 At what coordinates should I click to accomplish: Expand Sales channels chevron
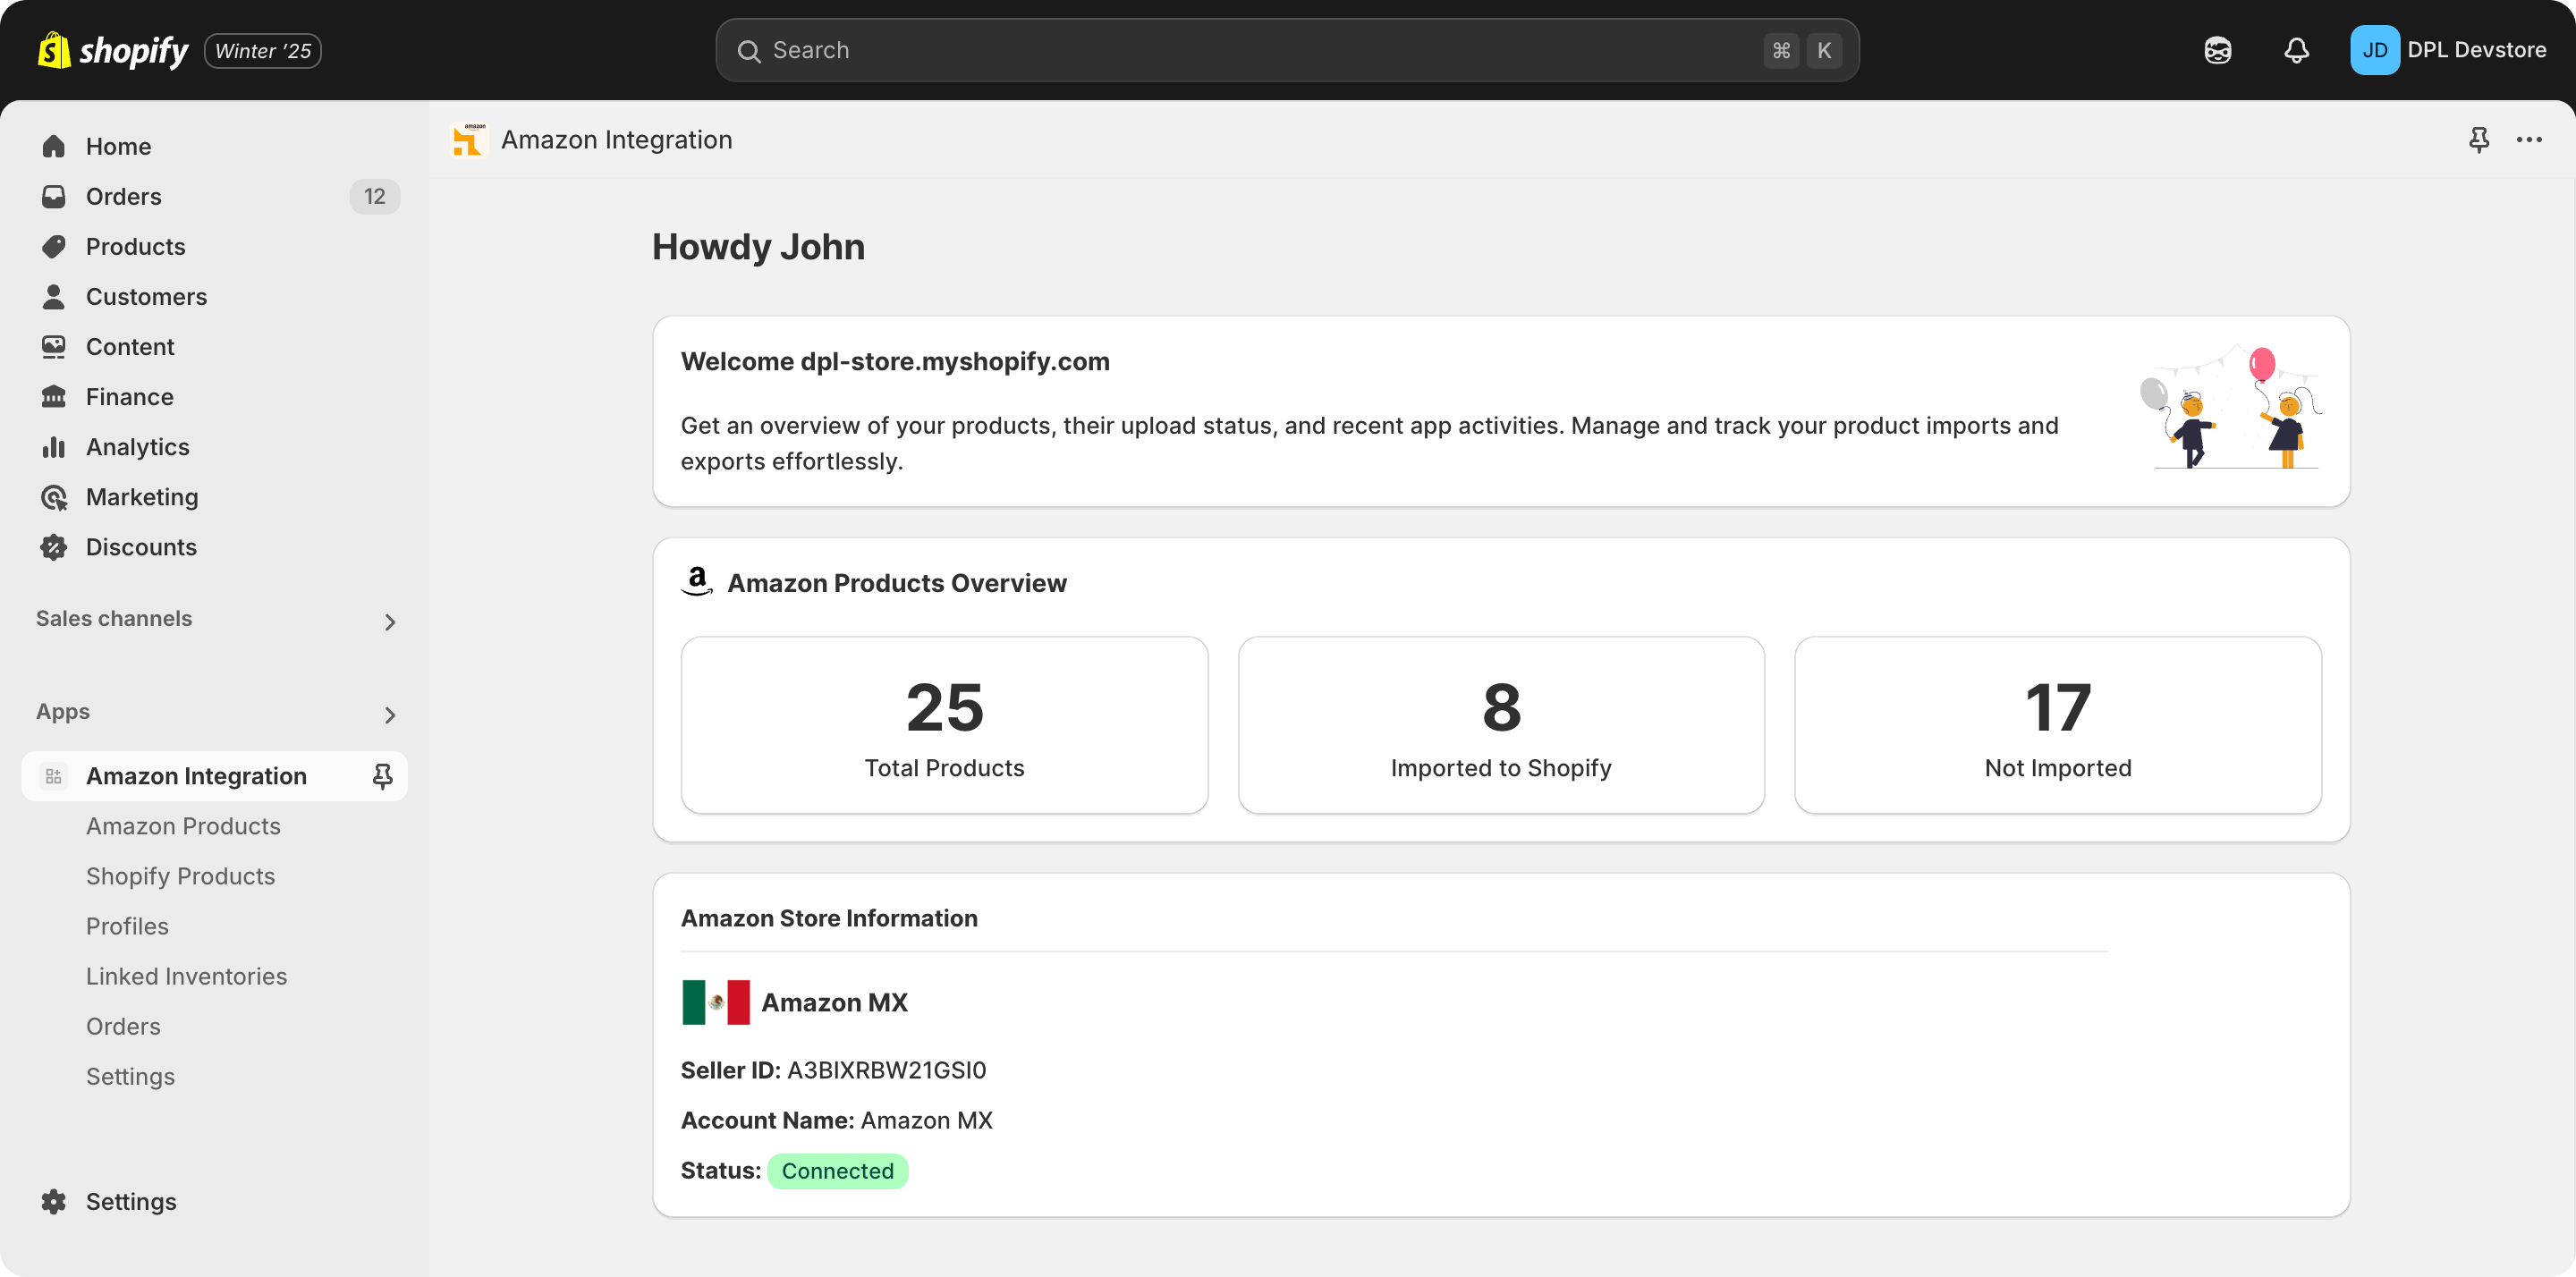coord(390,622)
